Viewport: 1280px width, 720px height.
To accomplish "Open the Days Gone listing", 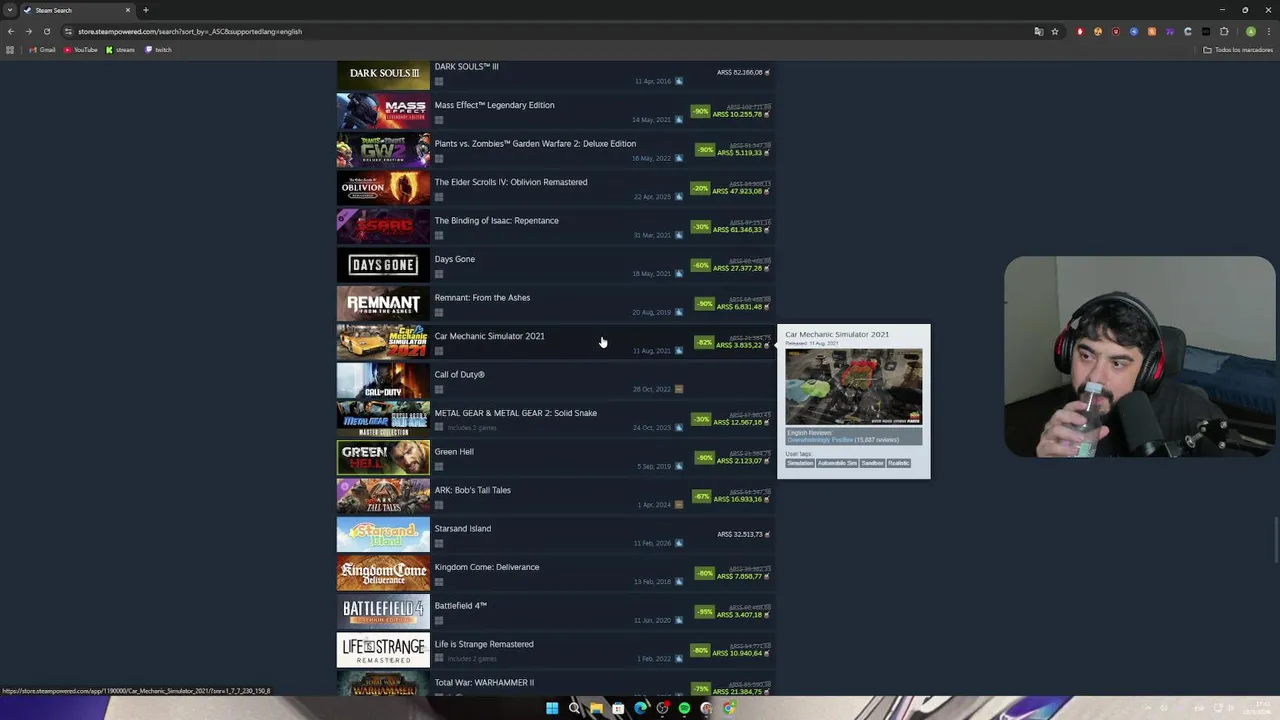I will point(554,266).
